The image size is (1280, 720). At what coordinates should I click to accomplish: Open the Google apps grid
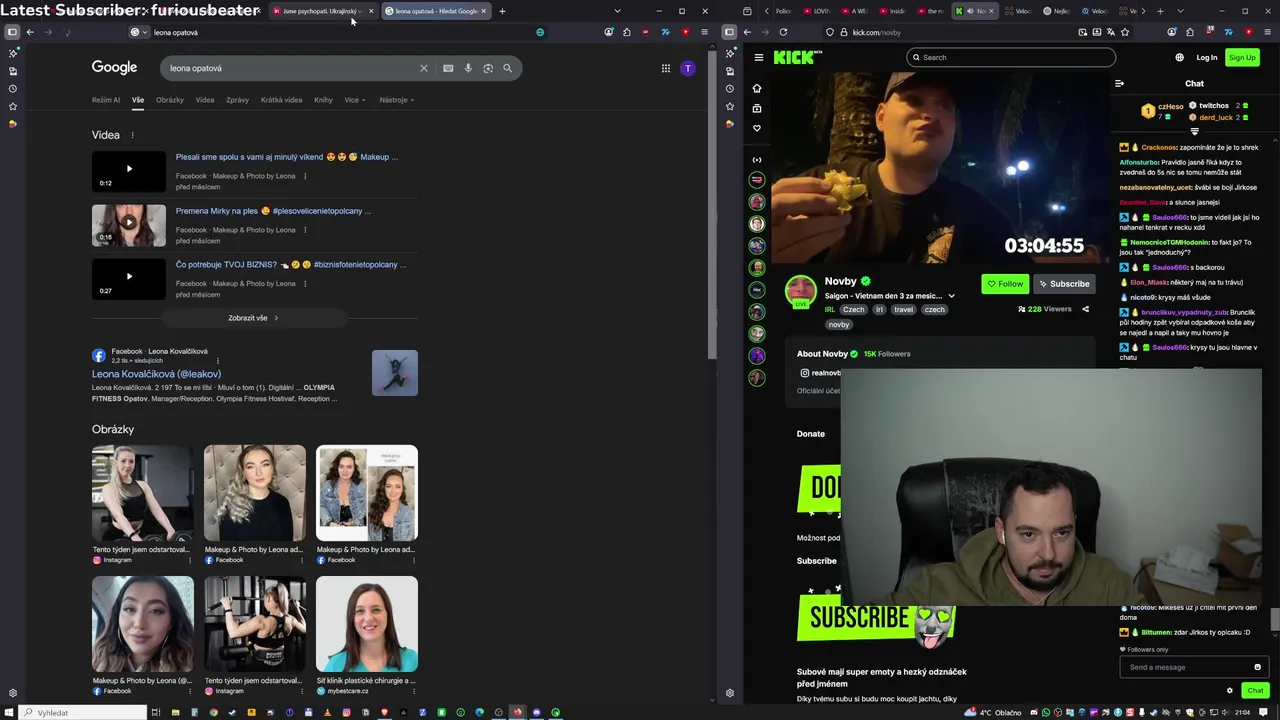tap(666, 68)
